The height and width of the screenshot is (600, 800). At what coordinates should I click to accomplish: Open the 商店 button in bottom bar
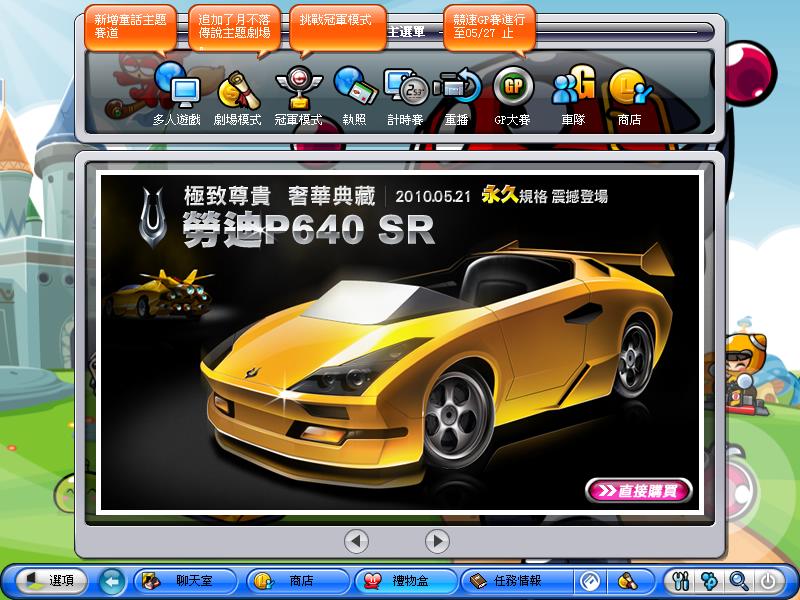(x=298, y=581)
